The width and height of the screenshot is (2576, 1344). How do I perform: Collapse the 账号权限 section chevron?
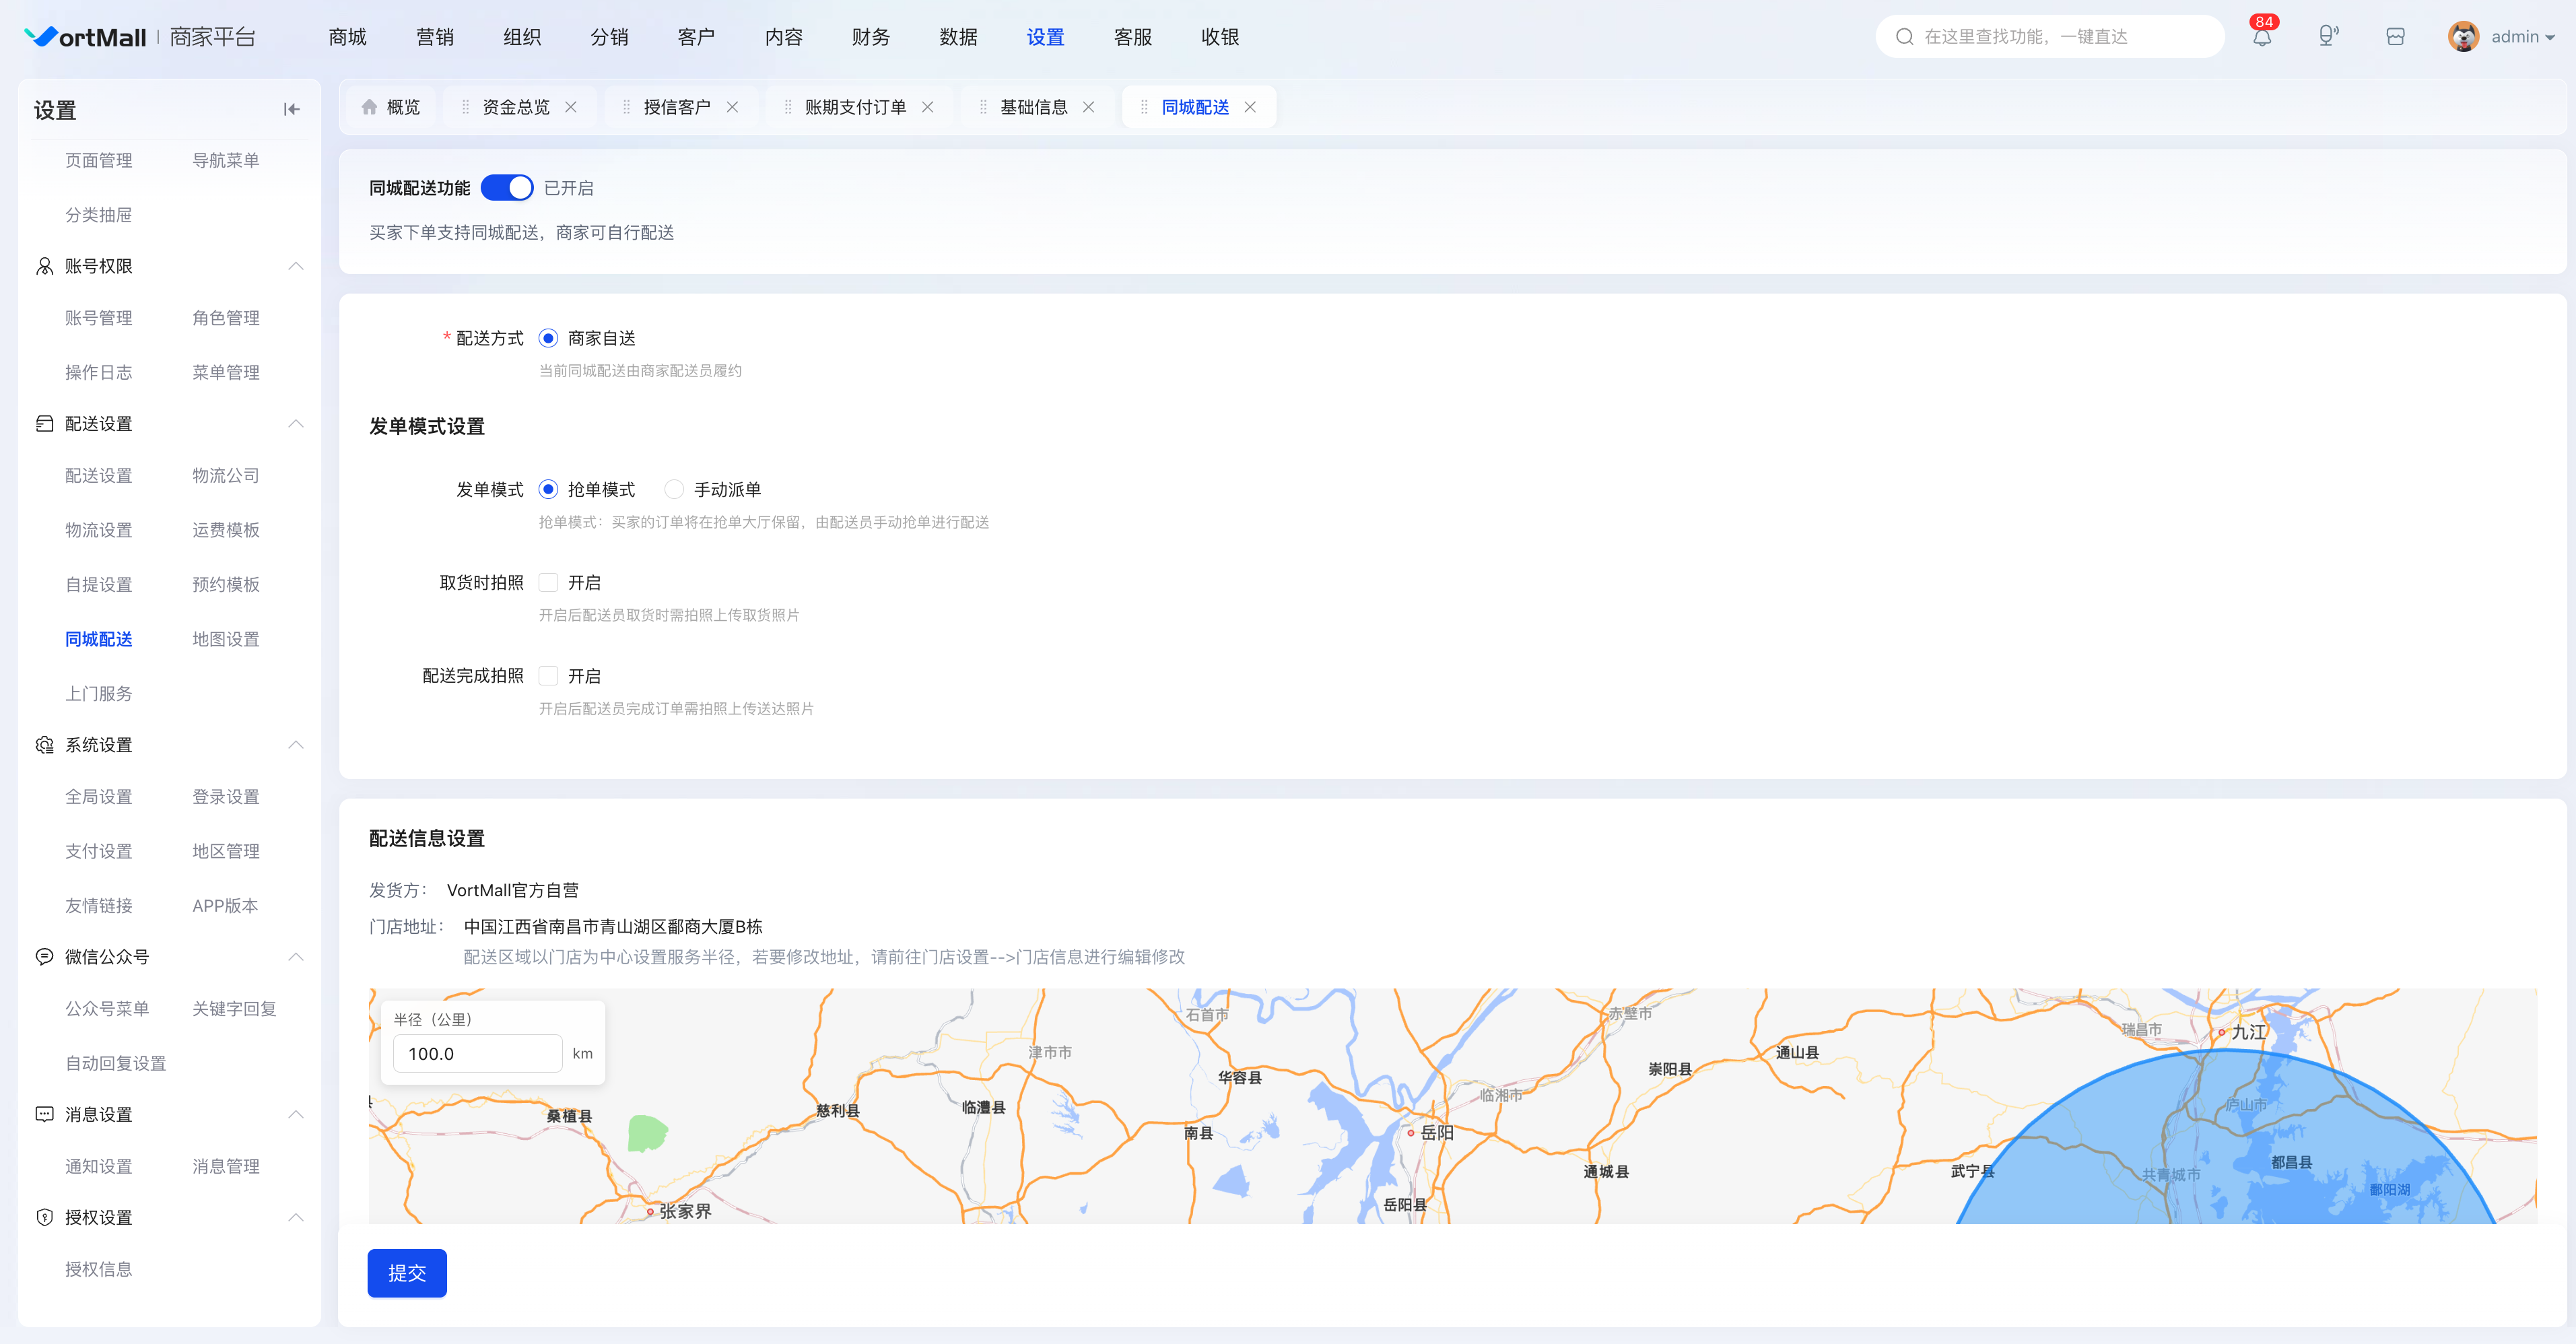tap(296, 266)
